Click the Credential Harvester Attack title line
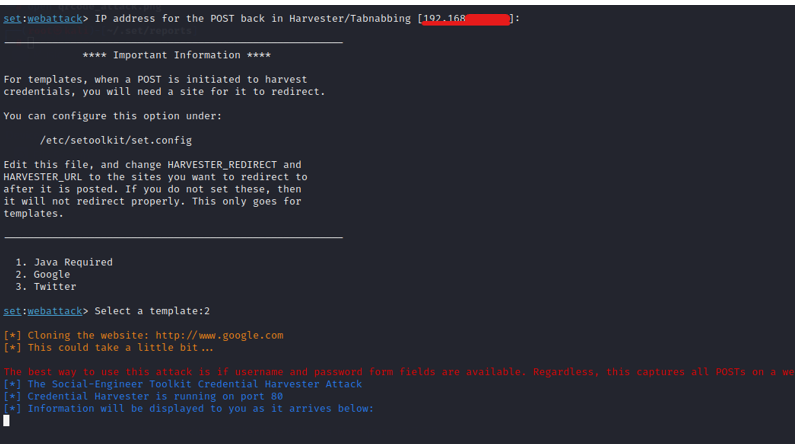This screenshot has height=444, width=799. [183, 384]
